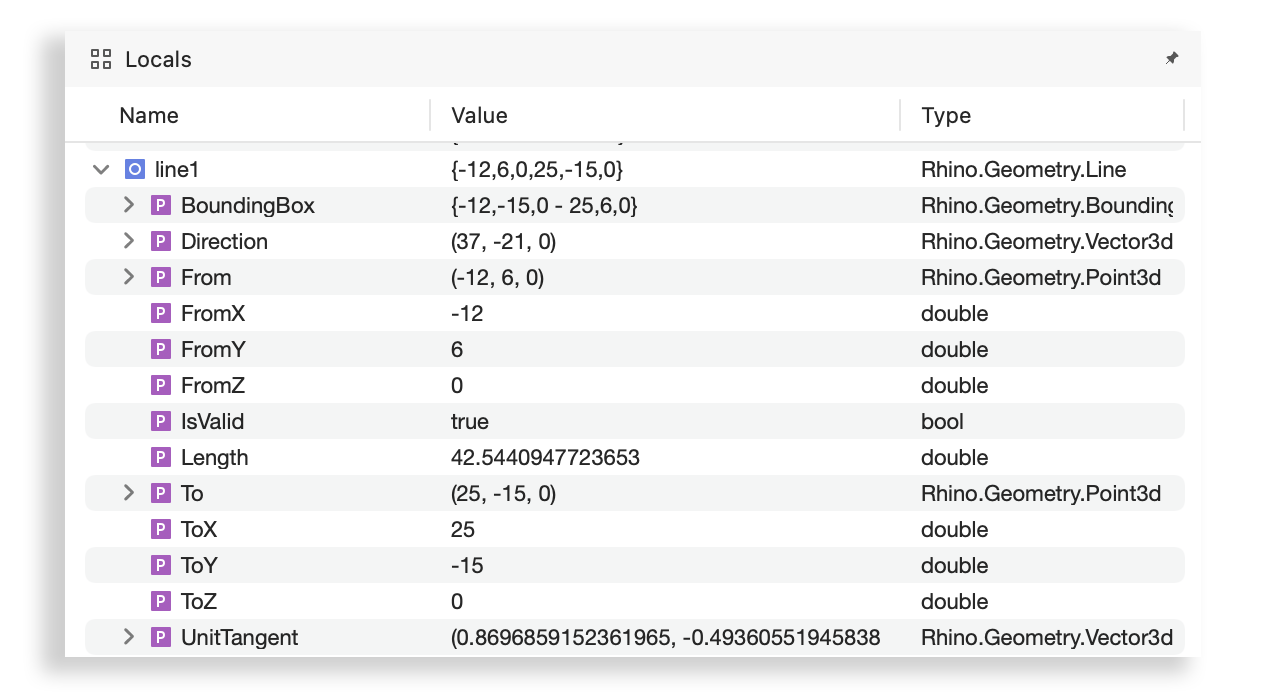The width and height of the screenshot is (1266, 700).
Task: Expand the Direction vector property
Action: coord(128,242)
